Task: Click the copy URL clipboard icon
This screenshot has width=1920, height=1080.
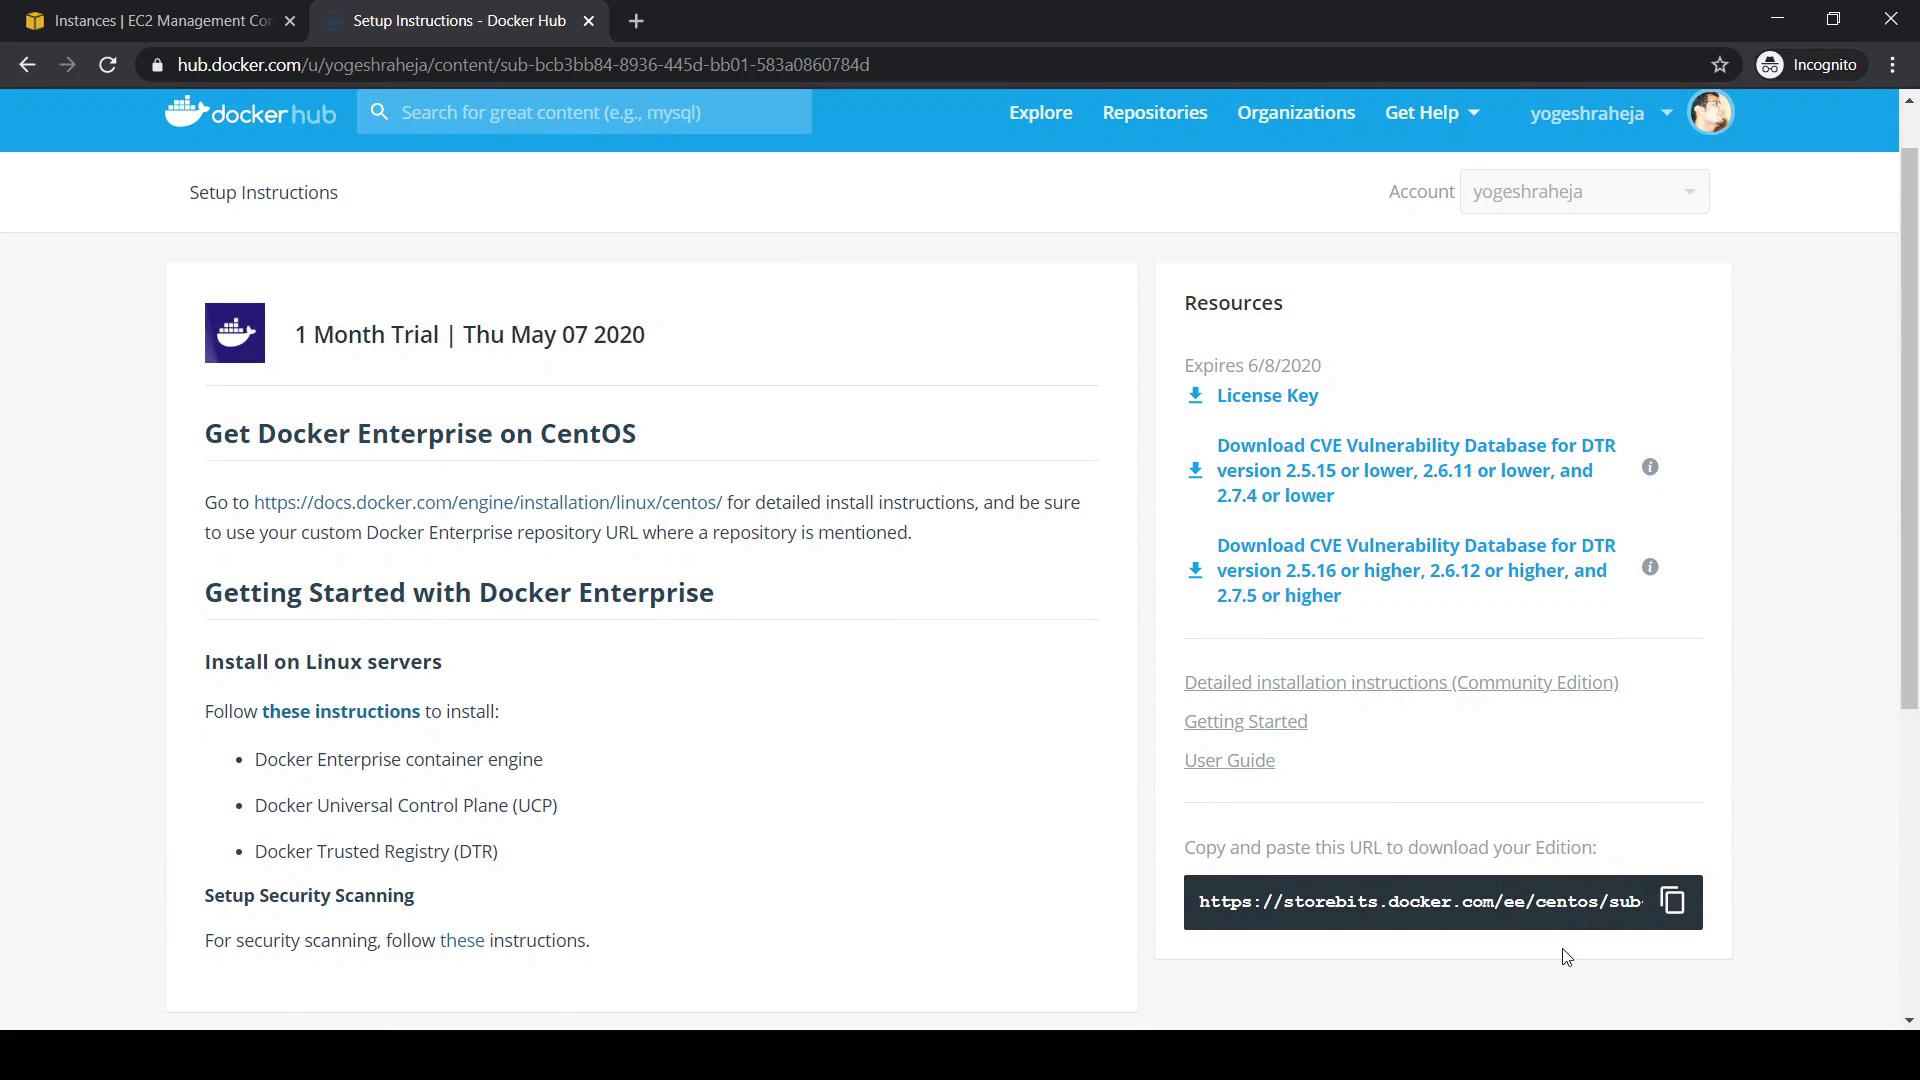Action: point(1672,901)
